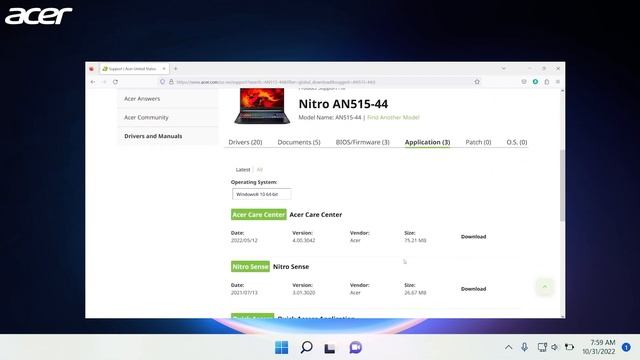The width and height of the screenshot is (640, 360).
Task: Select Drivers and Manuals in sidebar
Action: [153, 136]
